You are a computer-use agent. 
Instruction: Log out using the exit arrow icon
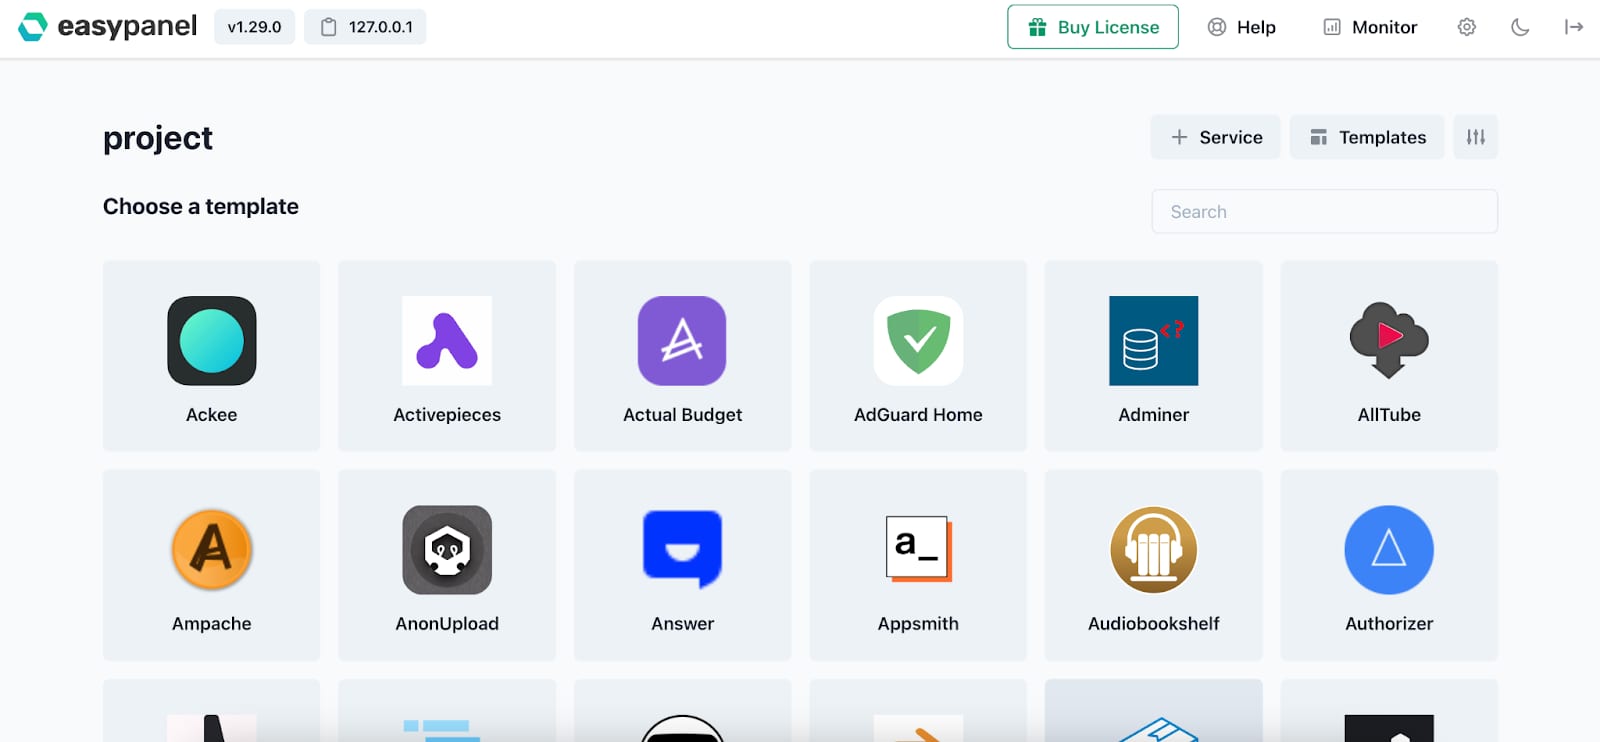(1573, 27)
